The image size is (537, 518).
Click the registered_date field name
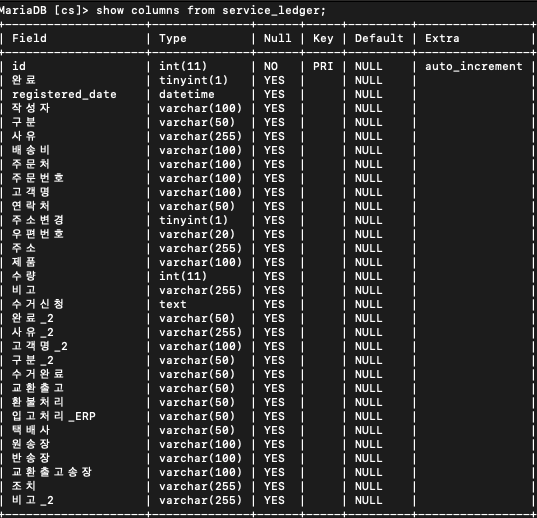[64, 94]
